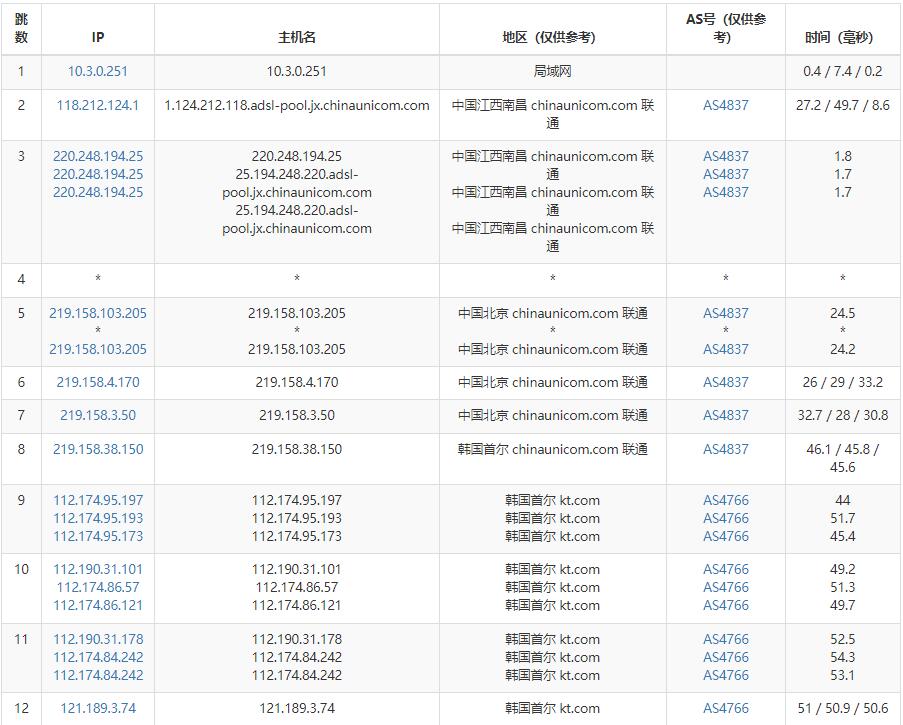Click the AS4766 link beside 112.190.31.101

click(x=726, y=570)
